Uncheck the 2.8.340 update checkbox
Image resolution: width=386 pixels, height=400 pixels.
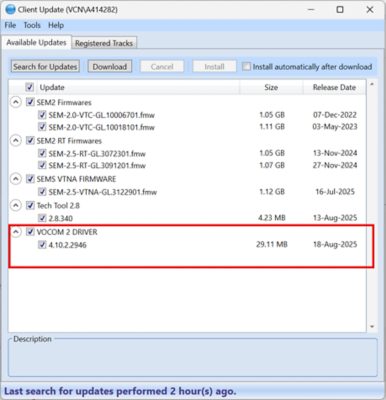pyautogui.click(x=42, y=218)
